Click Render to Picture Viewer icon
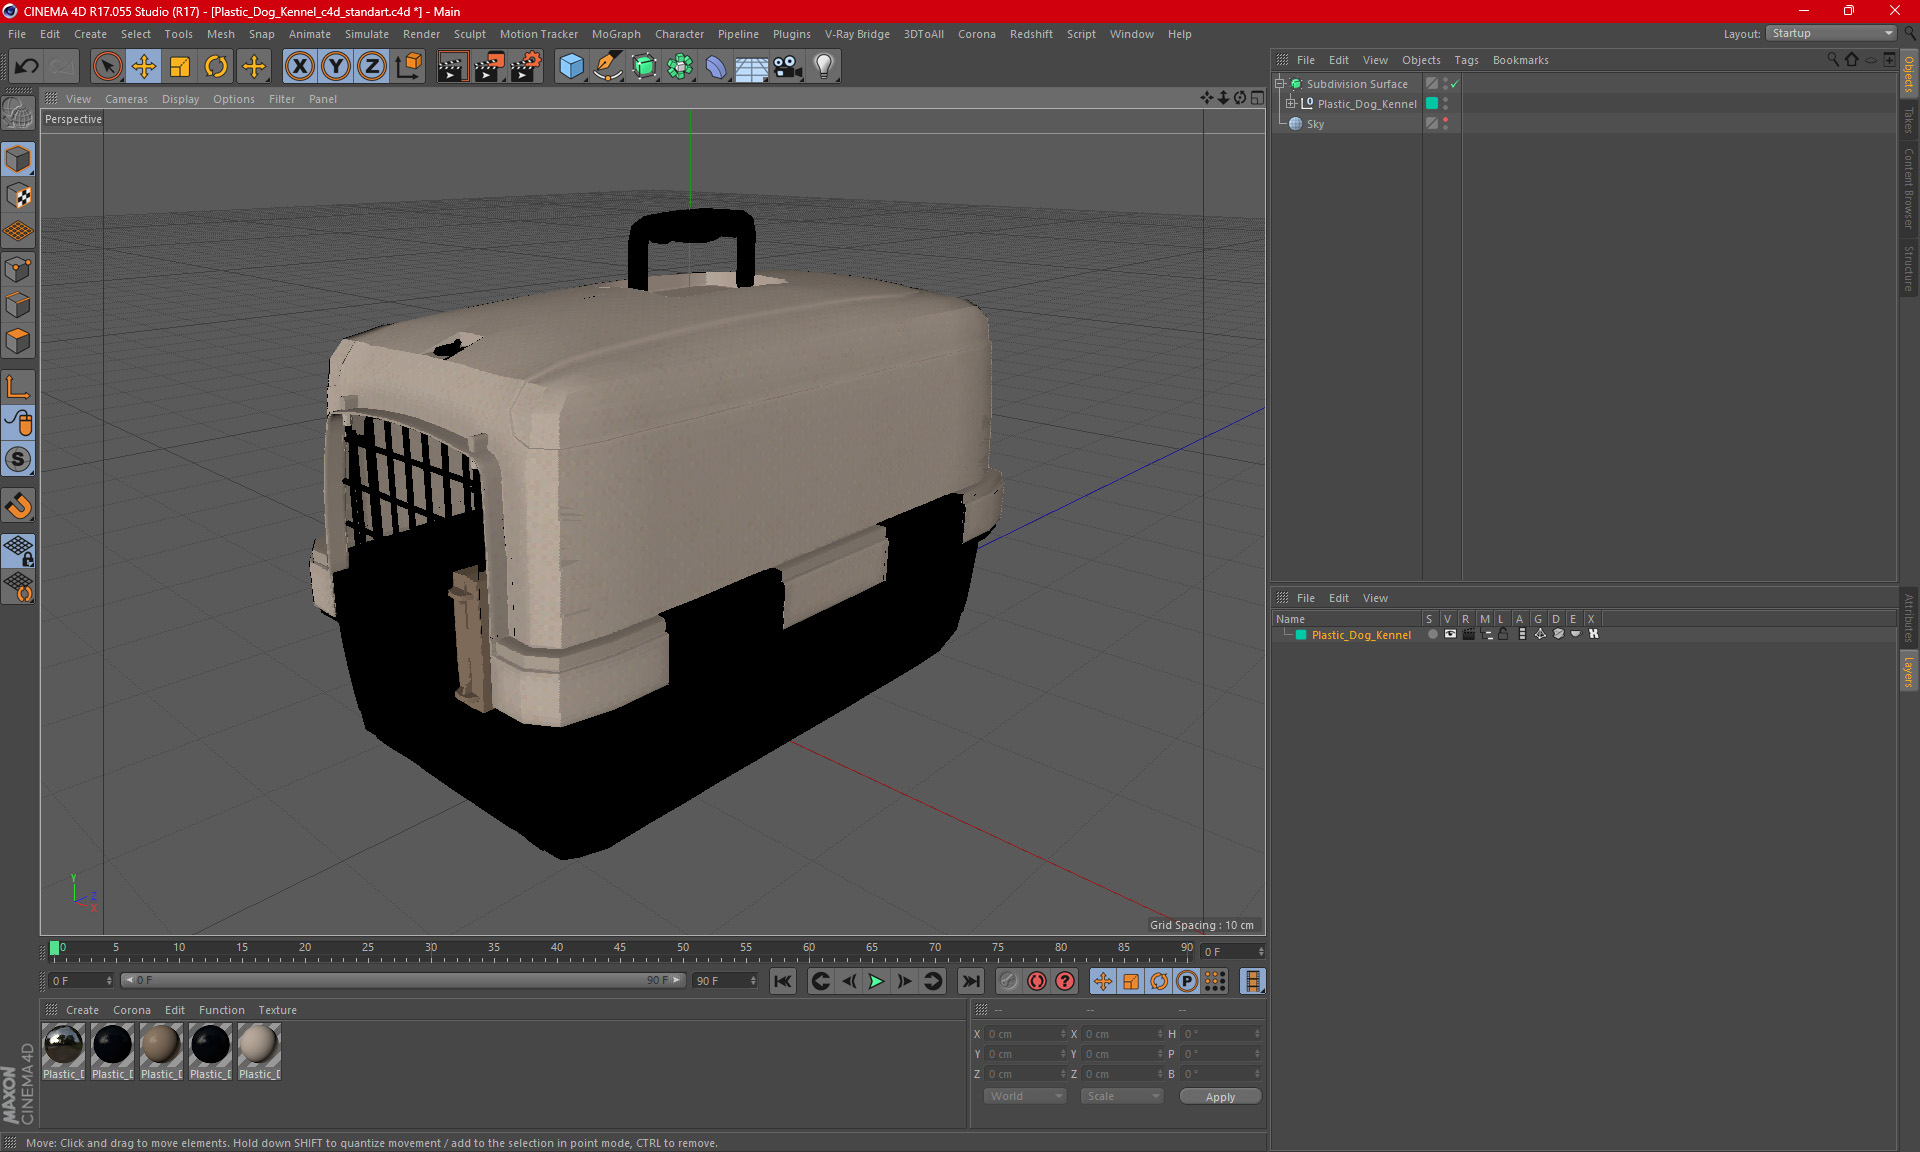1920x1152 pixels. point(489,67)
